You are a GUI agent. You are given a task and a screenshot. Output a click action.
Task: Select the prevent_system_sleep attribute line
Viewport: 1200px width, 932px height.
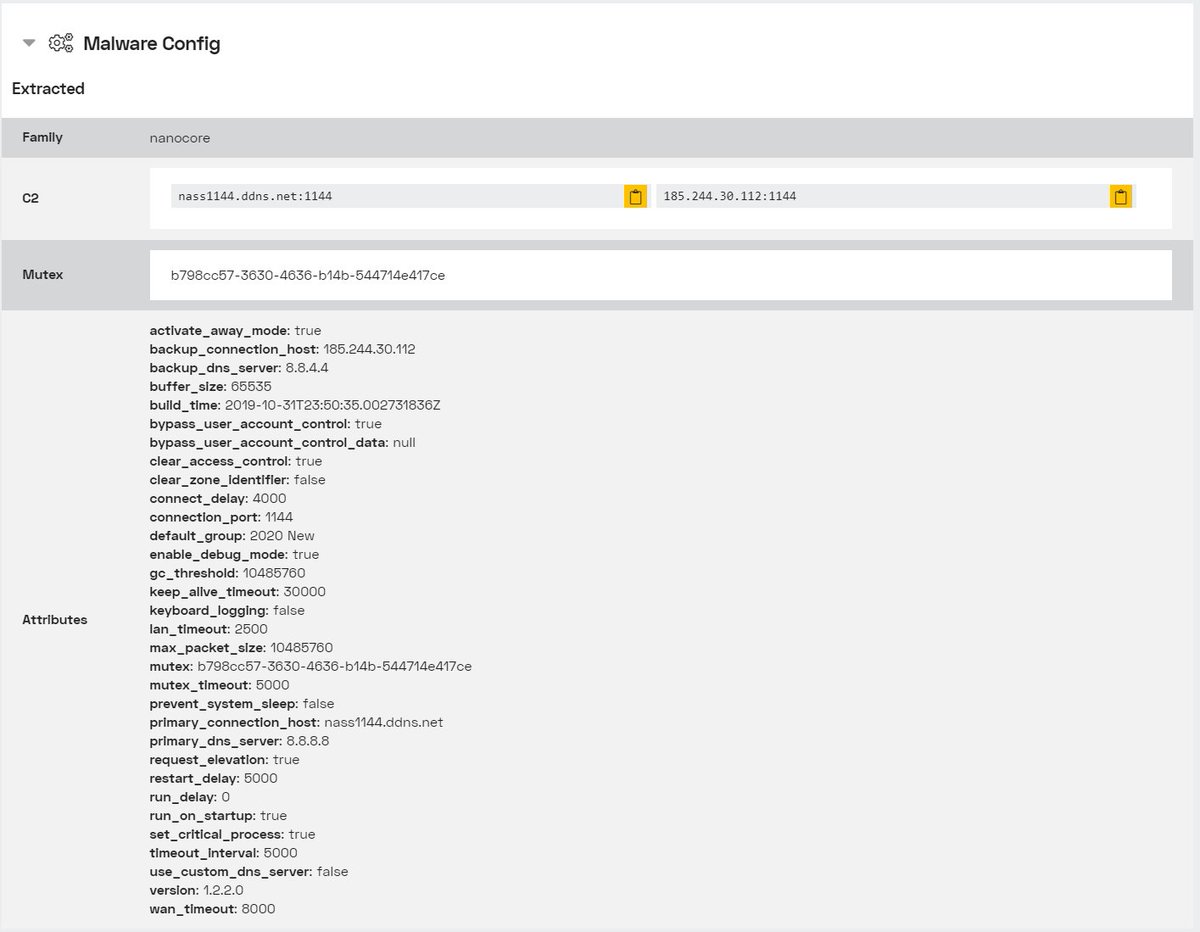tap(242, 704)
